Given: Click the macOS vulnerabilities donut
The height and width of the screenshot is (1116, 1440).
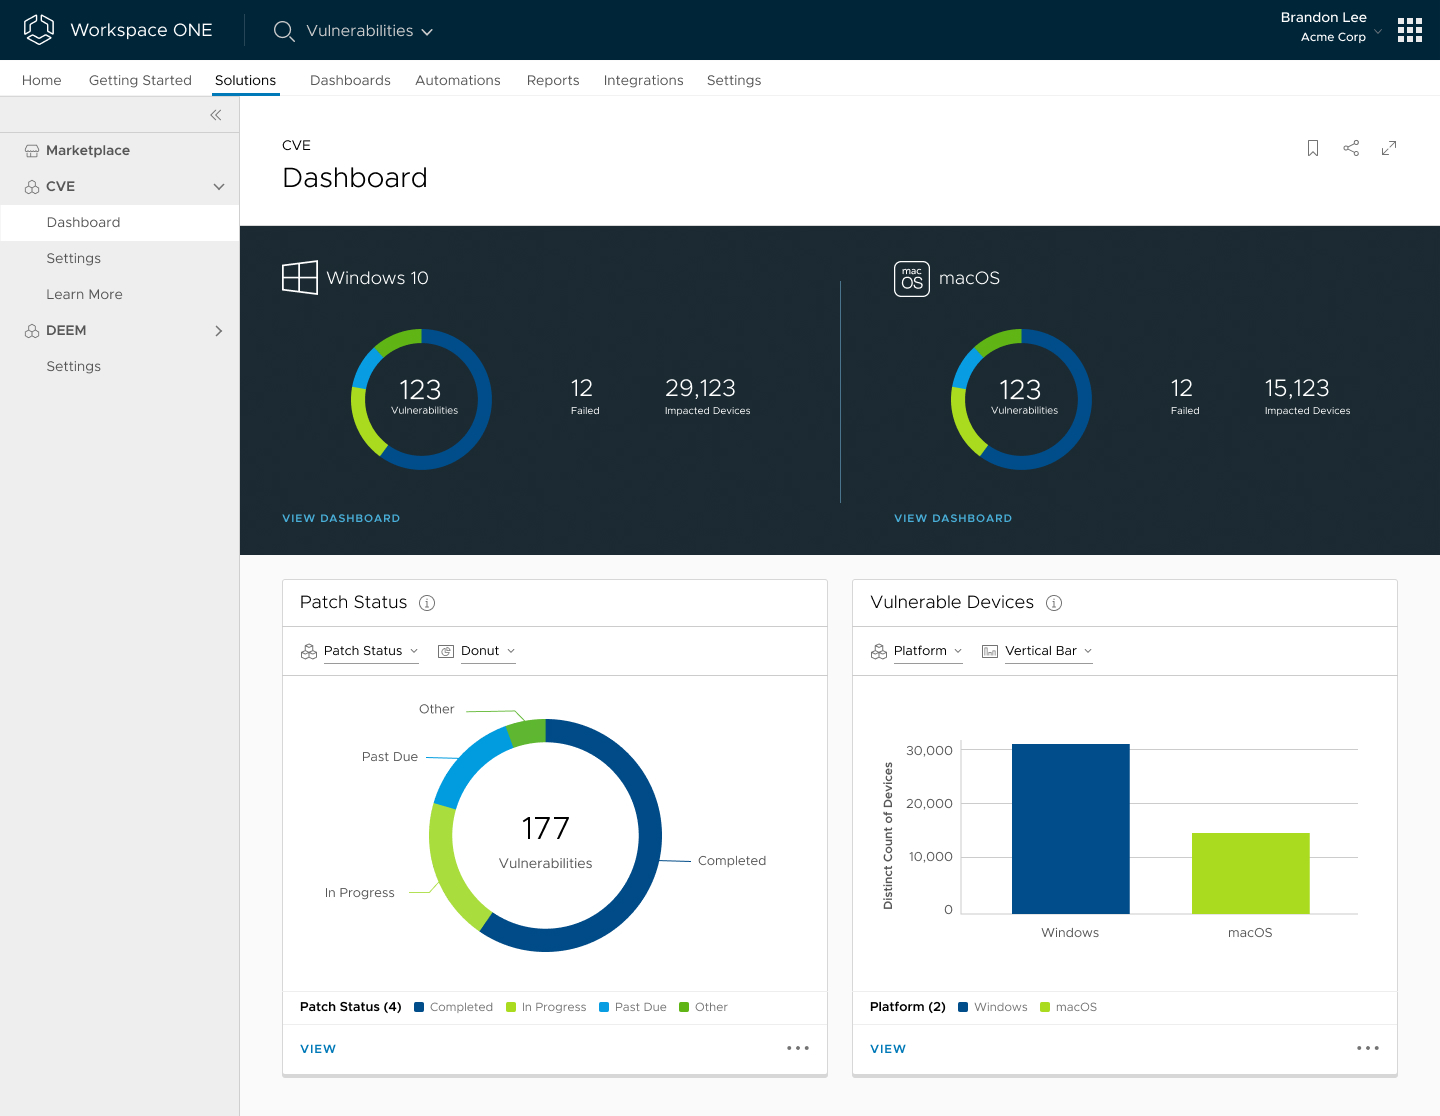Looking at the screenshot, I should tap(1021, 399).
